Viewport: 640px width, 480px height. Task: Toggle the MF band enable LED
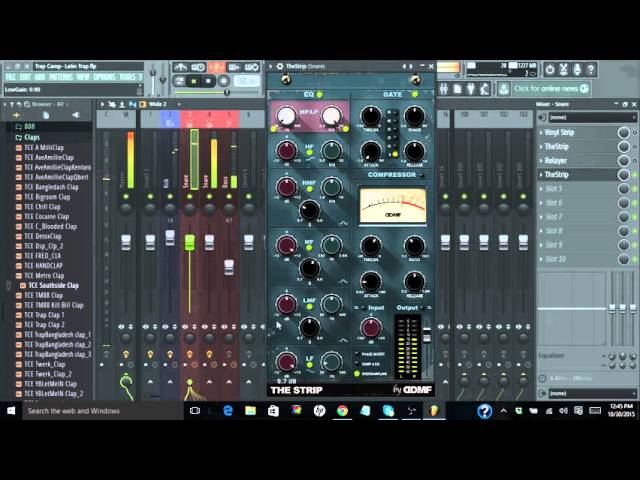pos(309,248)
